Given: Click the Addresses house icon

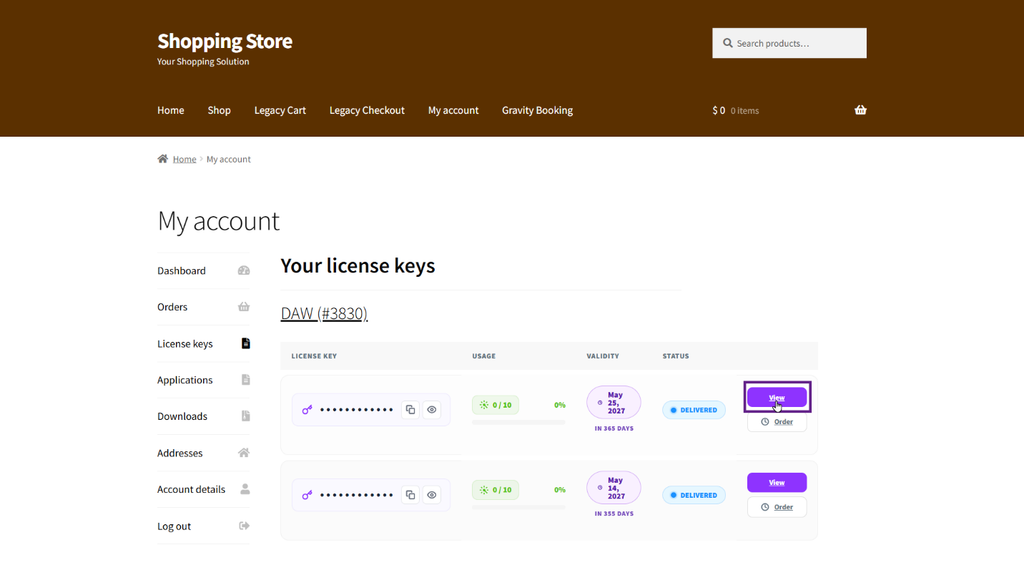Looking at the screenshot, I should (x=244, y=453).
